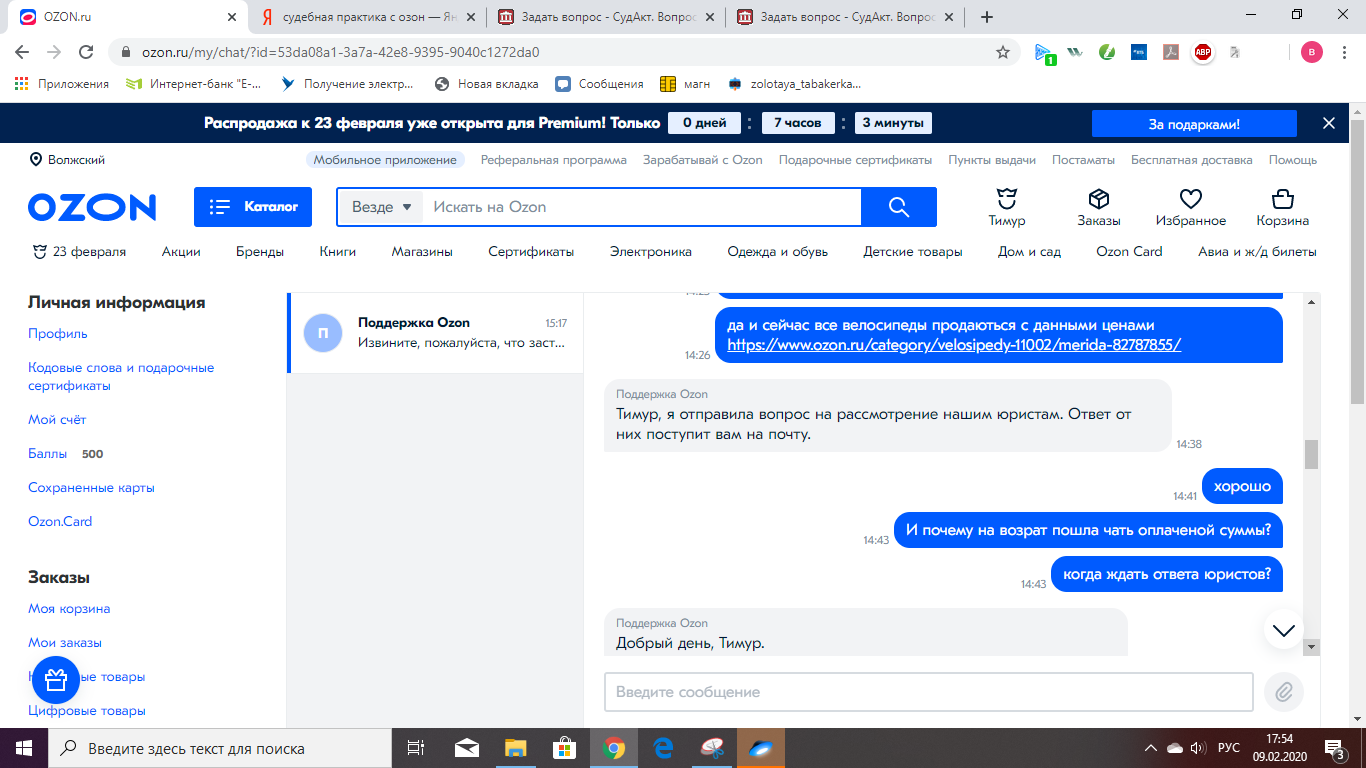Open the Merida bicycles link in chat
Image resolution: width=1366 pixels, height=768 pixels.
coord(953,344)
